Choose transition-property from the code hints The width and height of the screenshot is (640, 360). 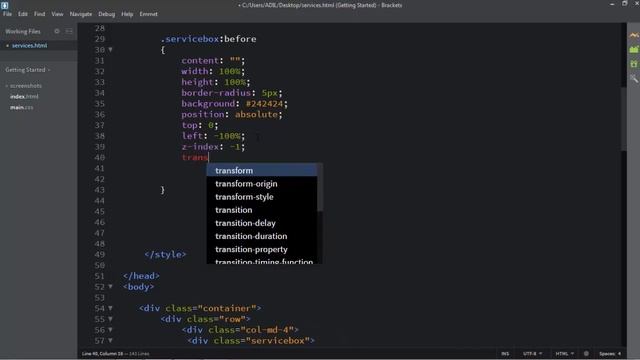(x=262, y=249)
